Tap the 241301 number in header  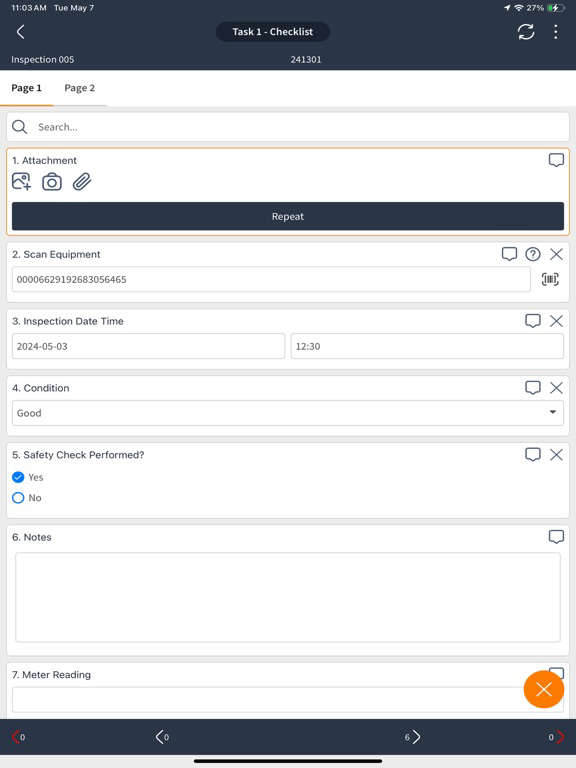(306, 59)
